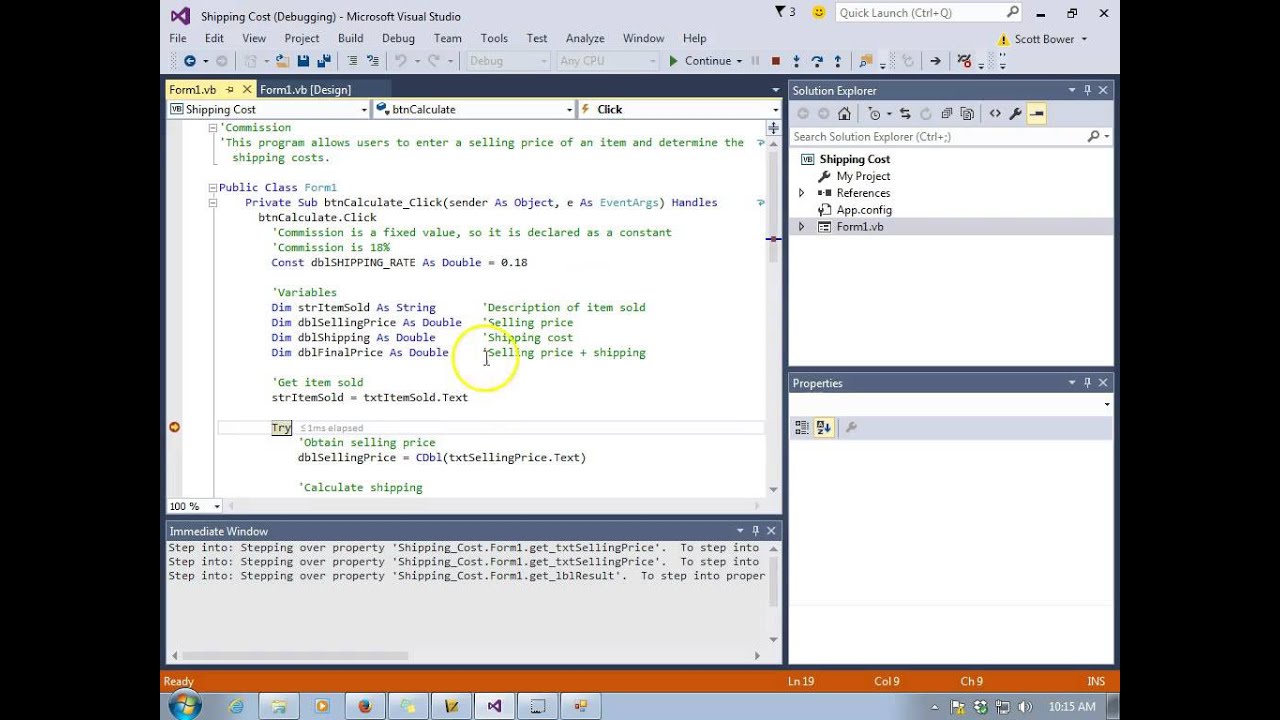Viewport: 1280px width, 720px height.
Task: Click the Undo toolbar arrow
Action: click(x=400, y=61)
